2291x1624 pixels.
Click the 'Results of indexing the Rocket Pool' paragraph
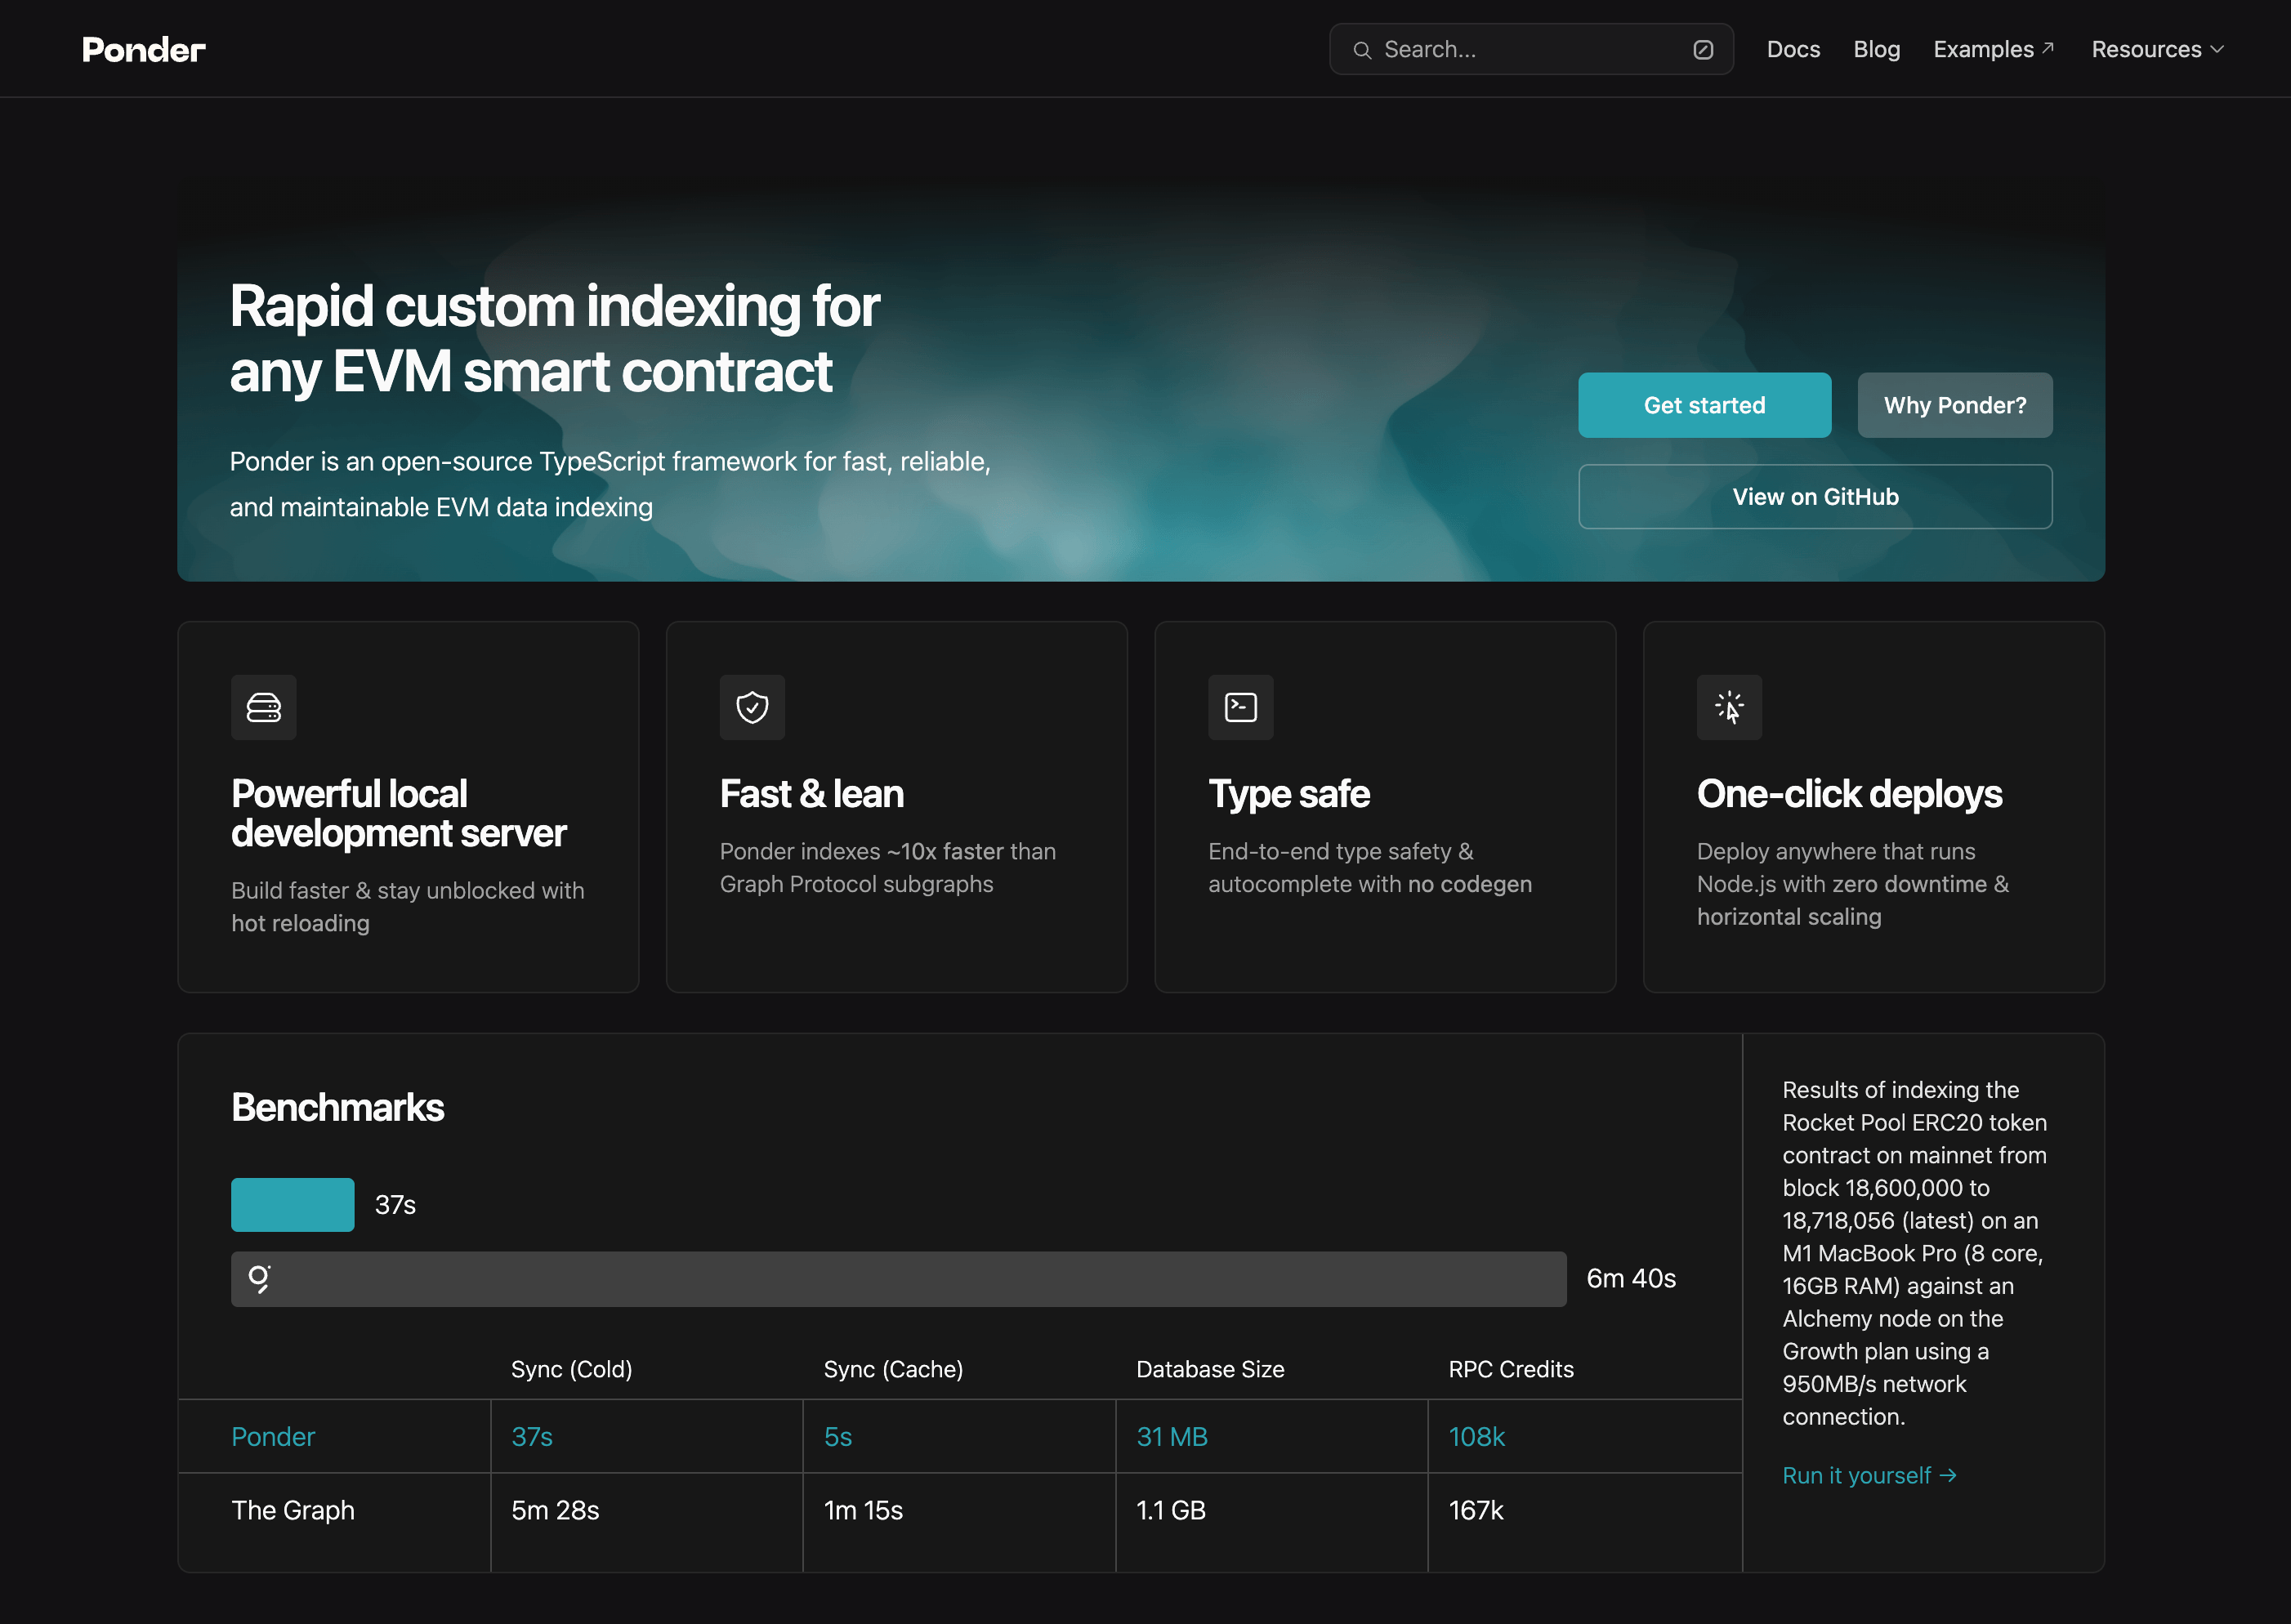point(1915,1253)
